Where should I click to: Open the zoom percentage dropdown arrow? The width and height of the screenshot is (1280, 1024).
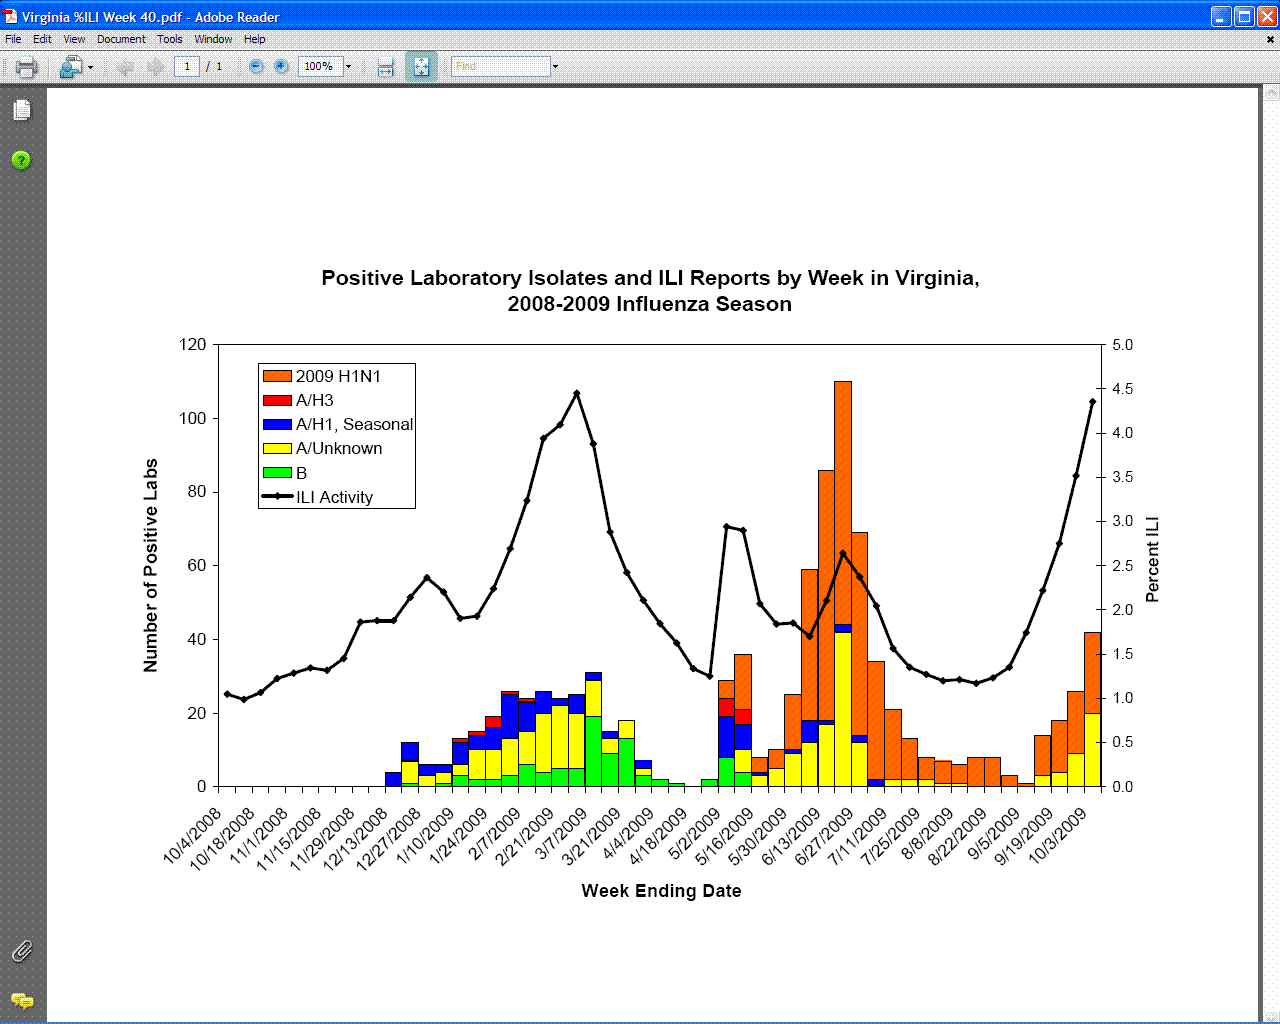coord(348,67)
